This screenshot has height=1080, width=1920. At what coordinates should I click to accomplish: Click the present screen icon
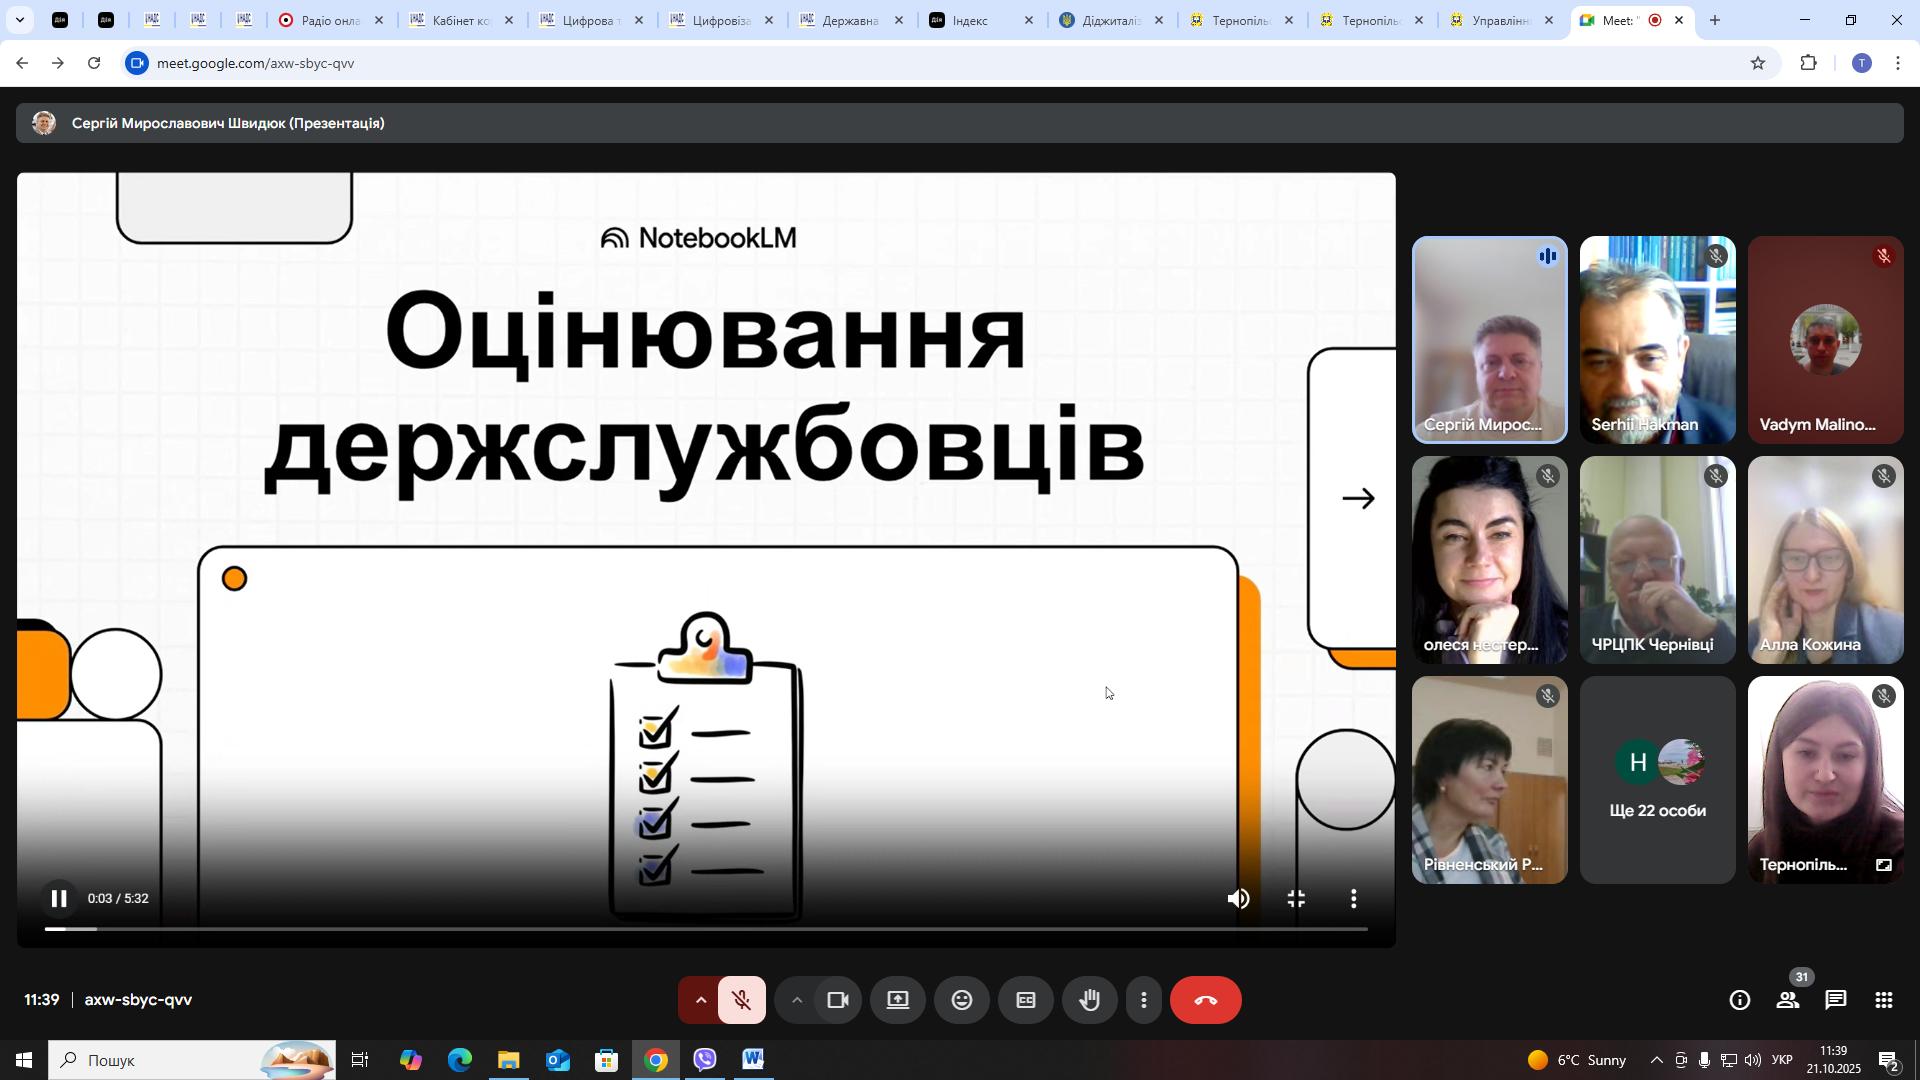[x=897, y=1001]
